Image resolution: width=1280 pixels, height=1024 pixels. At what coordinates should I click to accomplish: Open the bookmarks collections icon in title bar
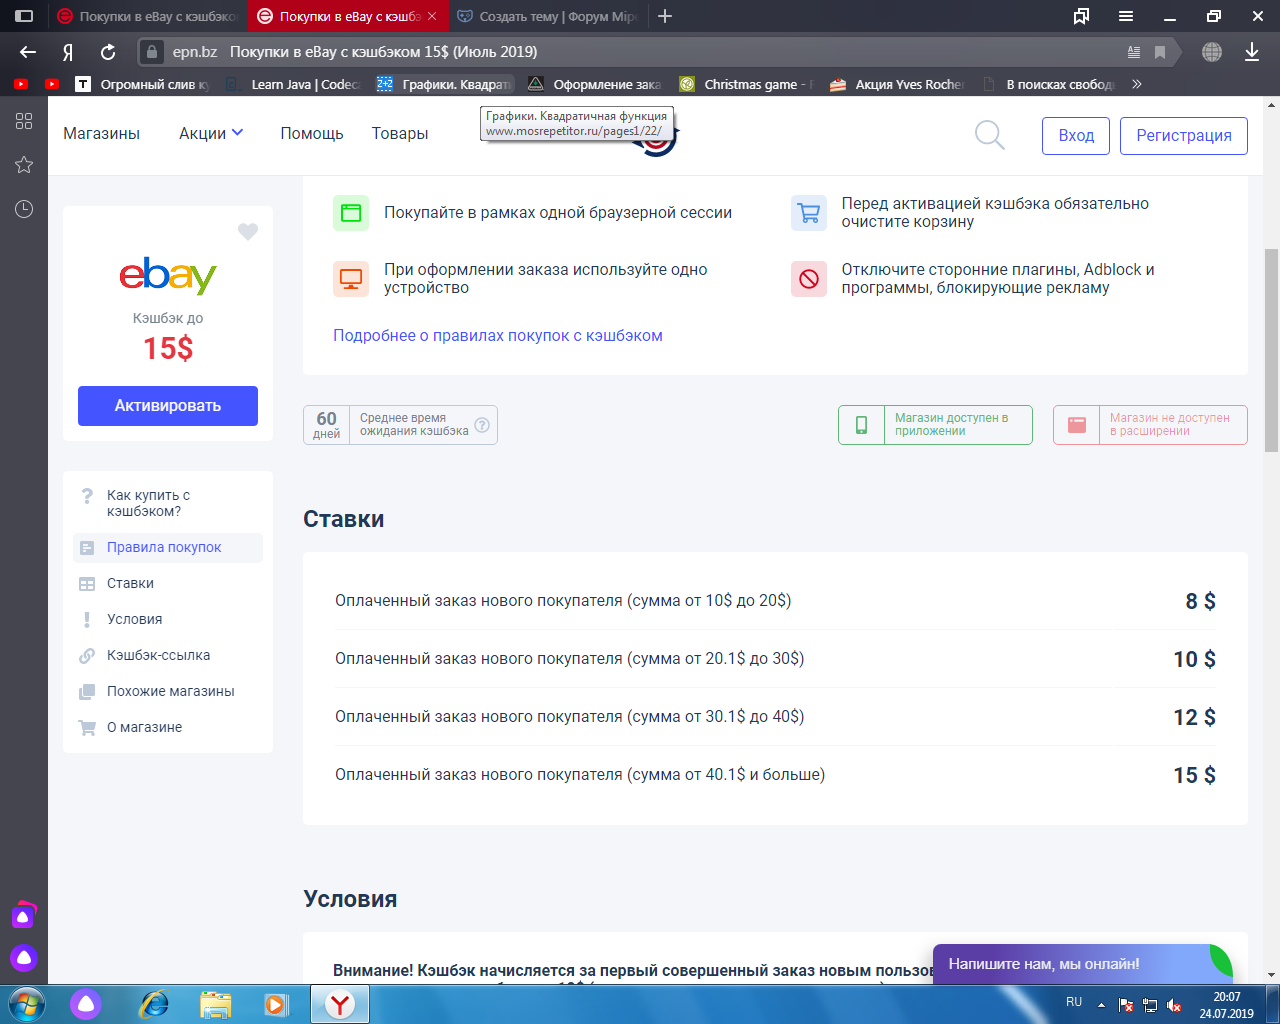click(x=1081, y=16)
